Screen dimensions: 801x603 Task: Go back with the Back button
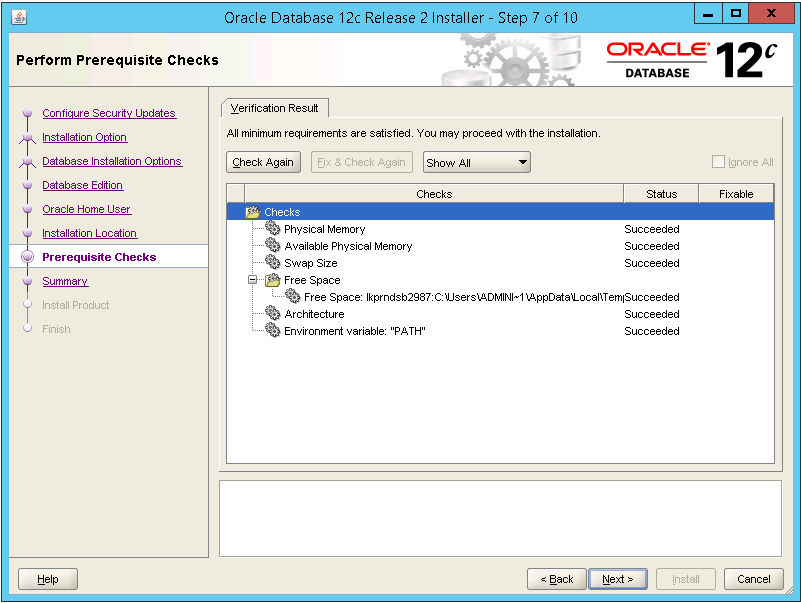tap(556, 579)
